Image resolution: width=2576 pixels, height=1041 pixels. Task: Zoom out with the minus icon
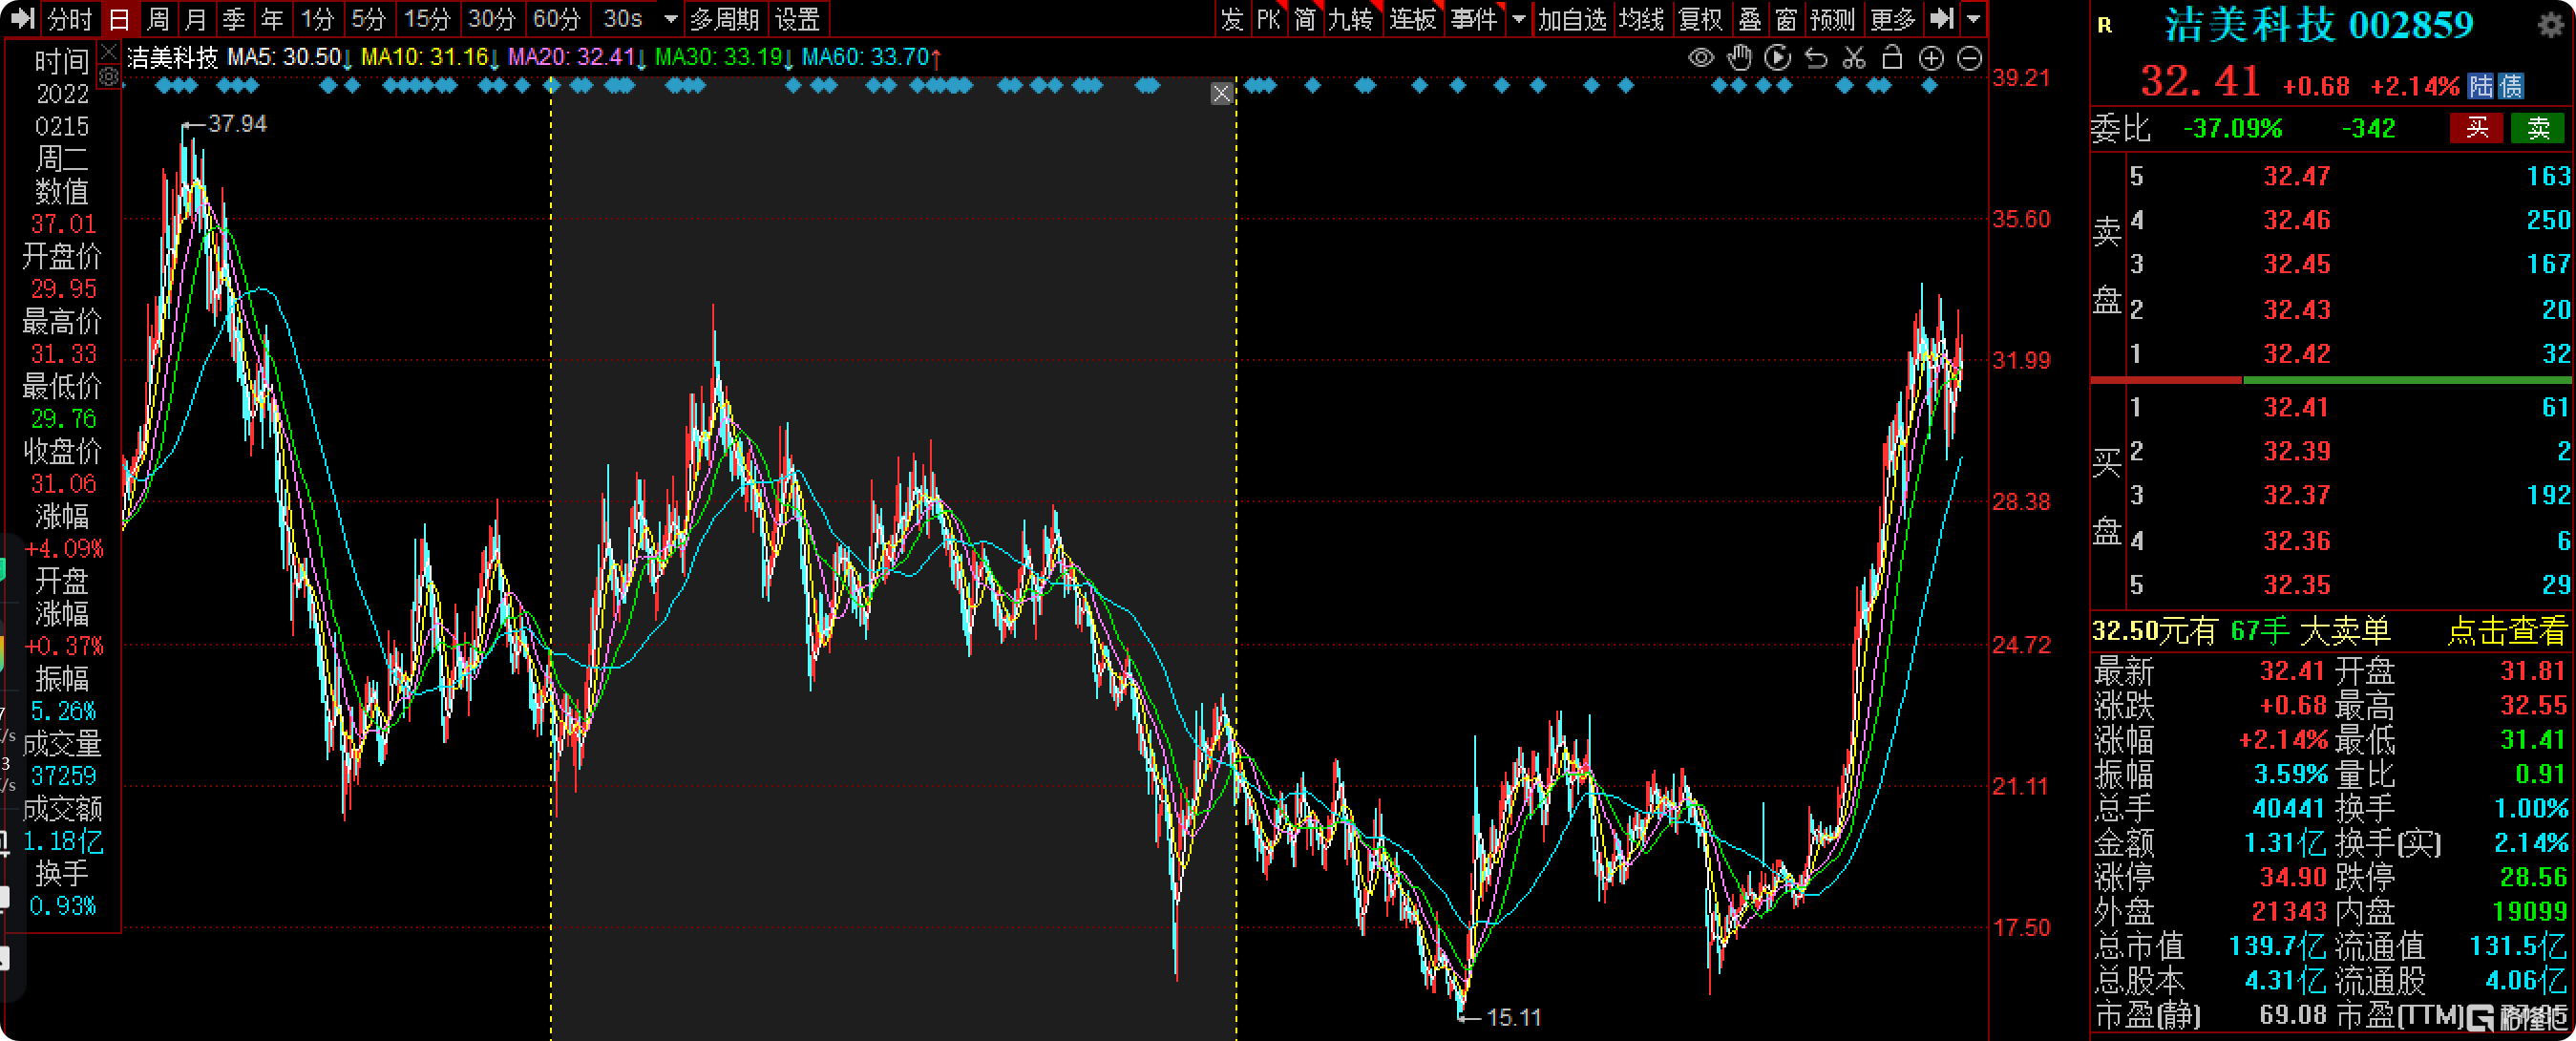point(1969,58)
